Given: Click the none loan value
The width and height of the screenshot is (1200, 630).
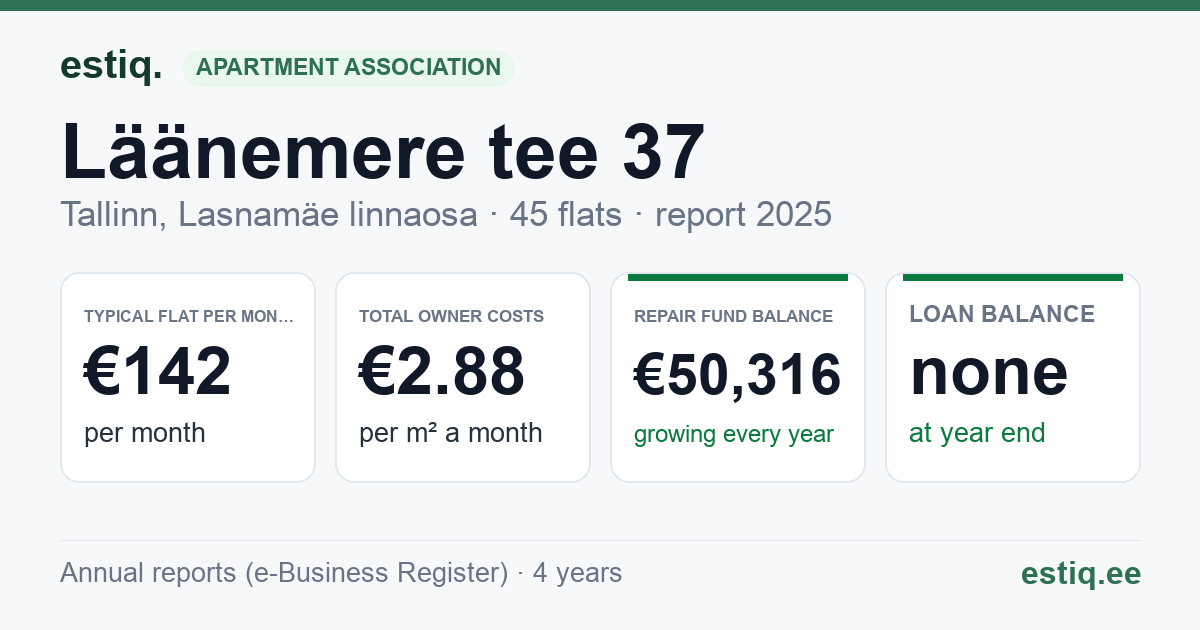Looking at the screenshot, I should point(988,371).
